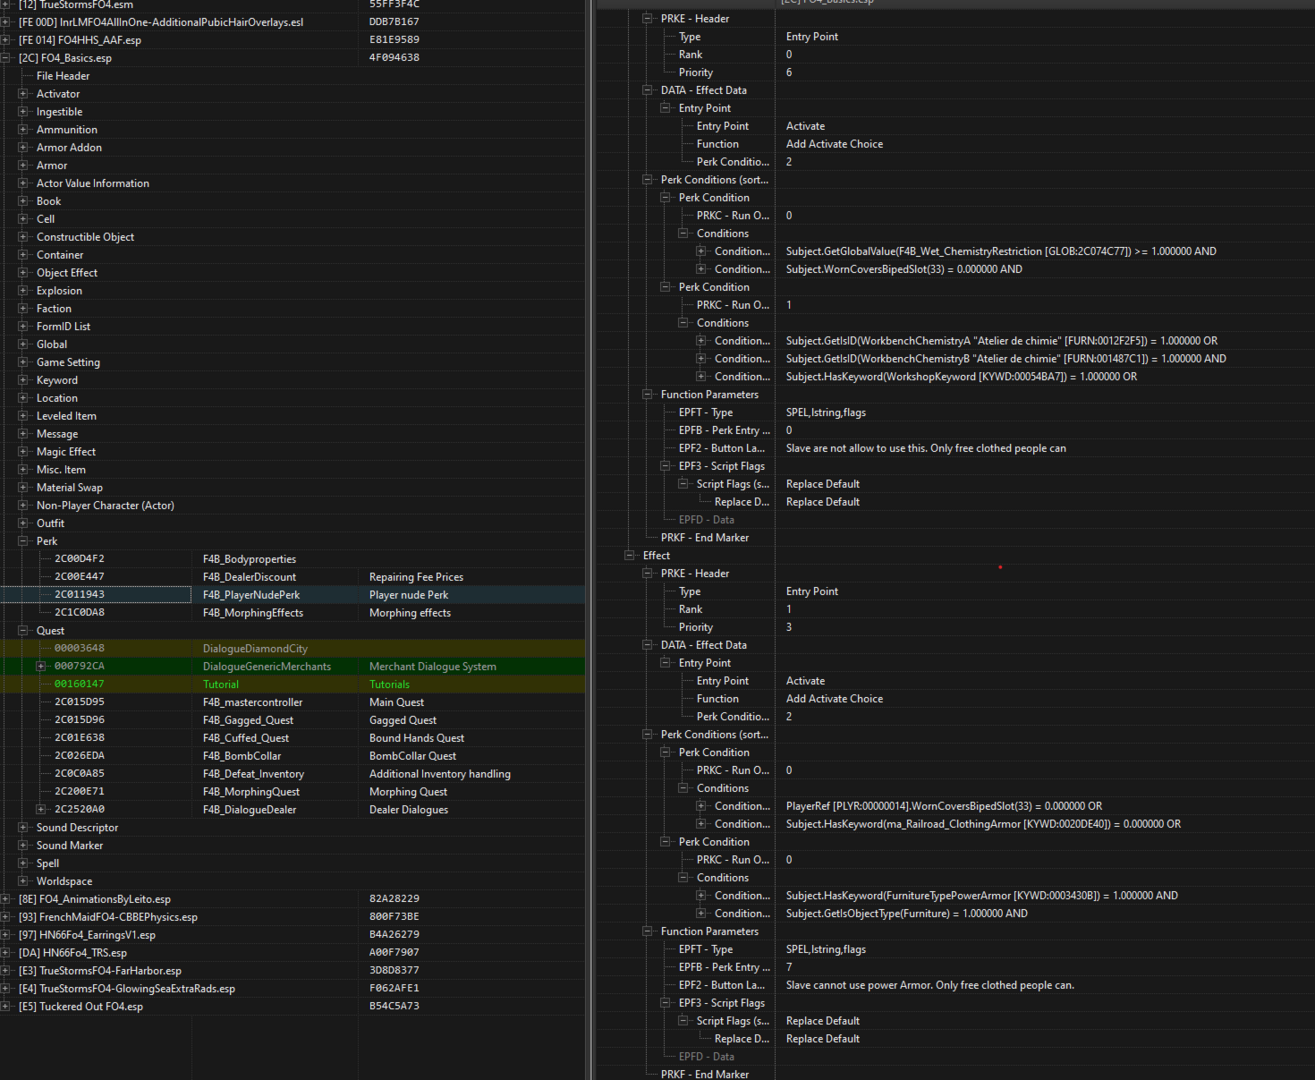Select perk record 2C00D4F2 F4B_Bodyproperties
The width and height of the screenshot is (1315, 1080).
[x=292, y=559]
